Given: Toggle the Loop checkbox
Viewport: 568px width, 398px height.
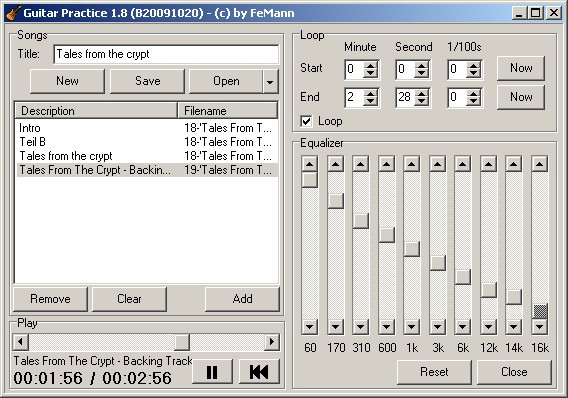Looking at the screenshot, I should click(x=306, y=121).
